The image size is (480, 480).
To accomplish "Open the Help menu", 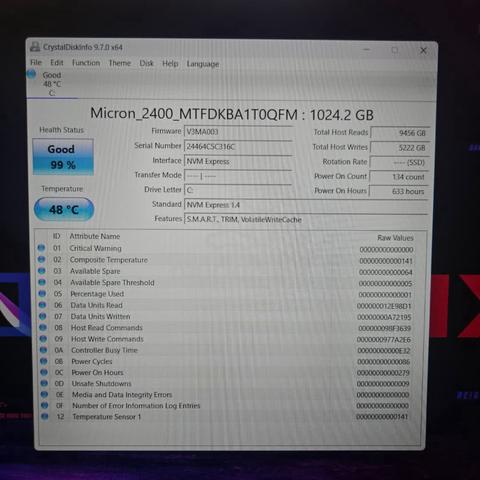I will click(170, 63).
